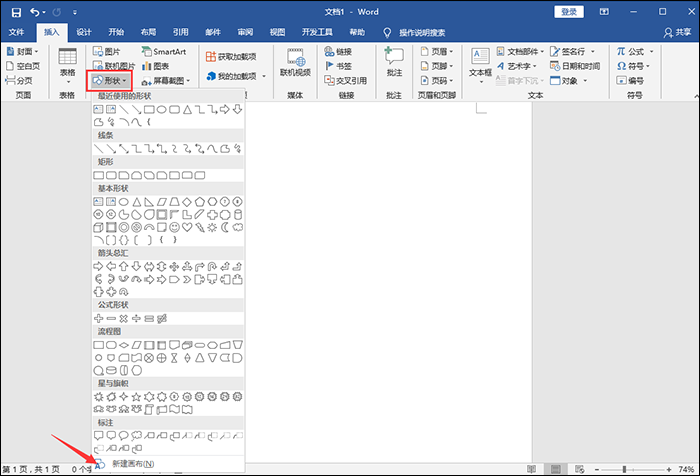Adjust the zoom slider handle
The height and width of the screenshot is (476, 700).
624,469
